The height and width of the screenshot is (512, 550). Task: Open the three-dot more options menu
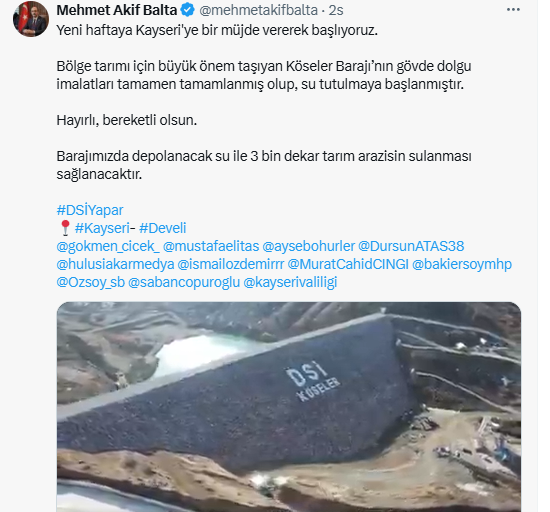point(513,10)
